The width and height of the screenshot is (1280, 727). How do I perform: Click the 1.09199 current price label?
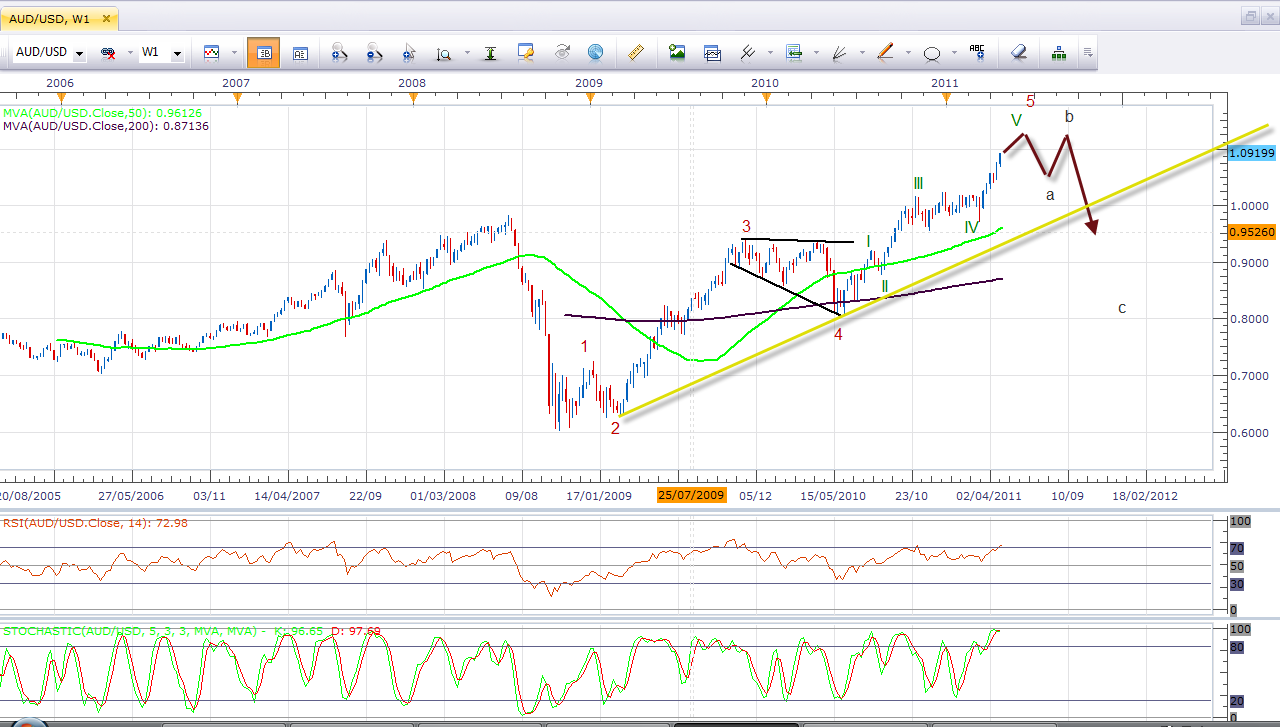(x=1250, y=153)
